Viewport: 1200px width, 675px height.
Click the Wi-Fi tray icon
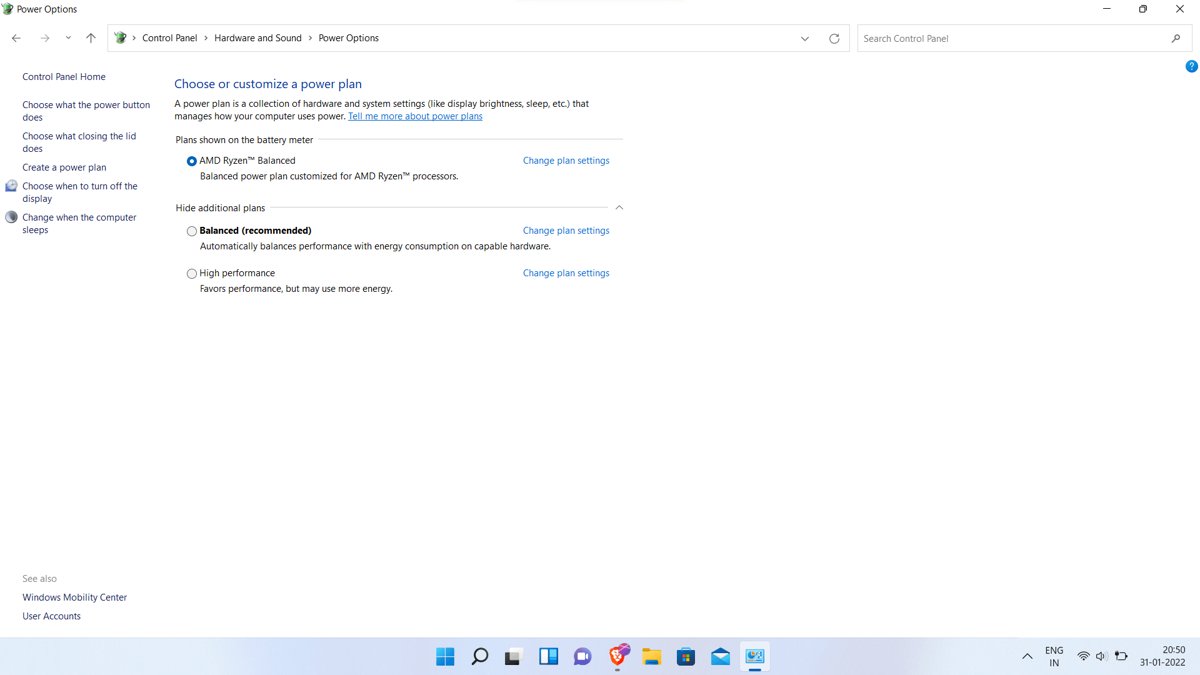(1083, 657)
